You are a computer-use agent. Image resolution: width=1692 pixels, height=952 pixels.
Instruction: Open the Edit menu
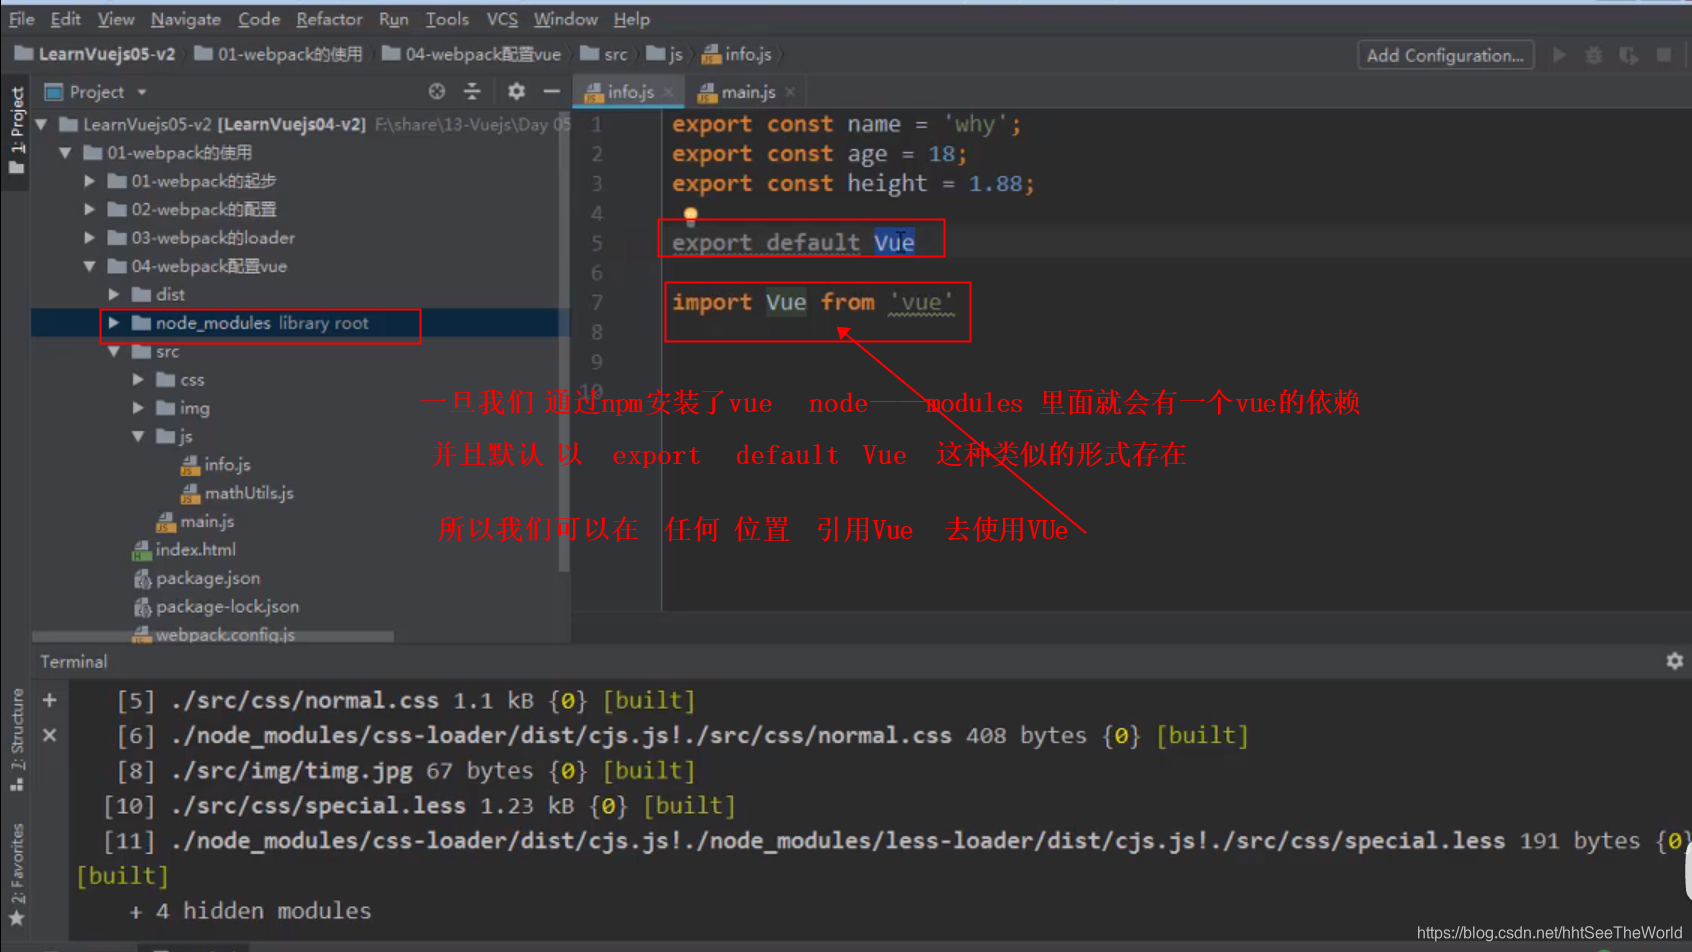tap(65, 19)
